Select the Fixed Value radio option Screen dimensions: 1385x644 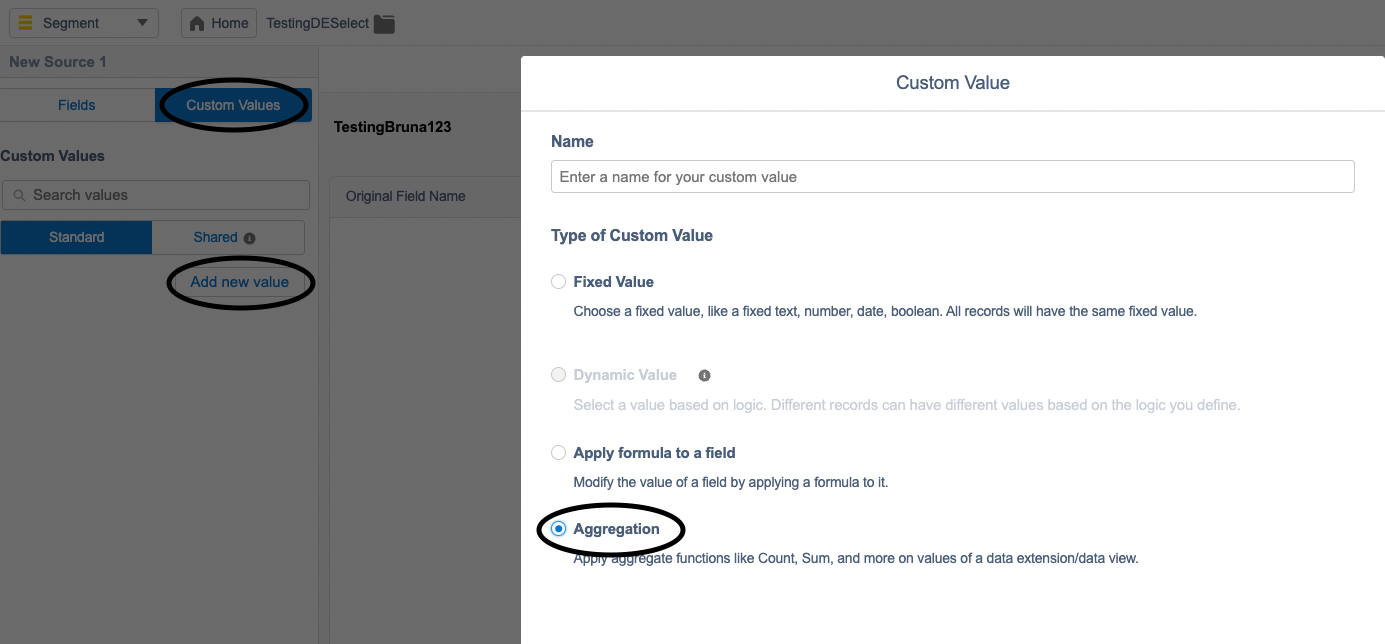[559, 282]
